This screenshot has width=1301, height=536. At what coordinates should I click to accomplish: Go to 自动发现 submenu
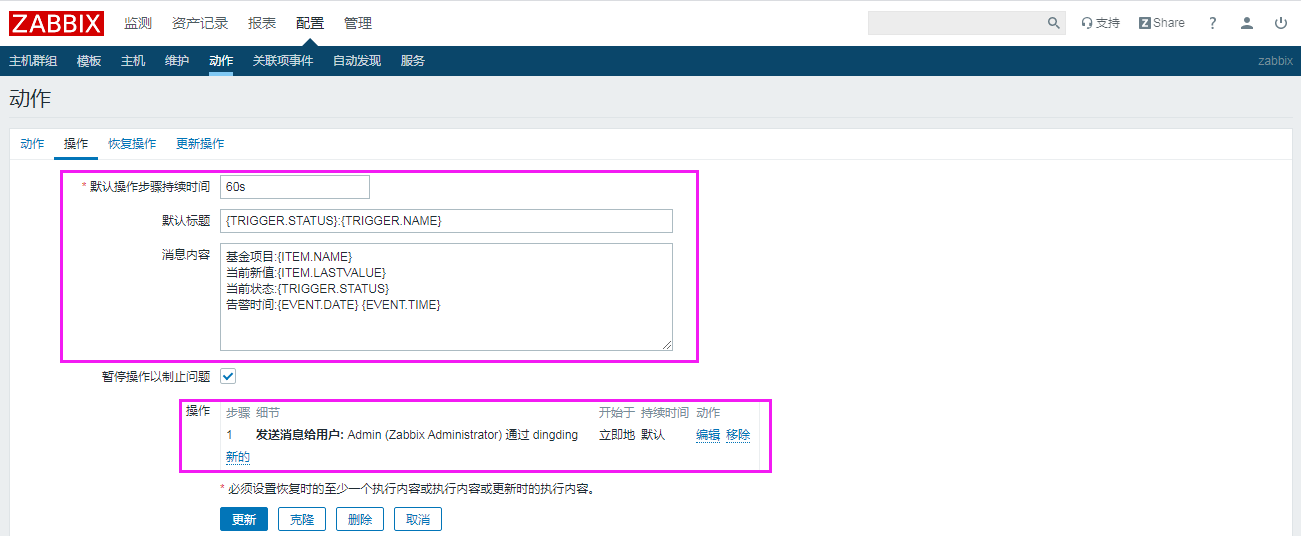[x=357, y=61]
